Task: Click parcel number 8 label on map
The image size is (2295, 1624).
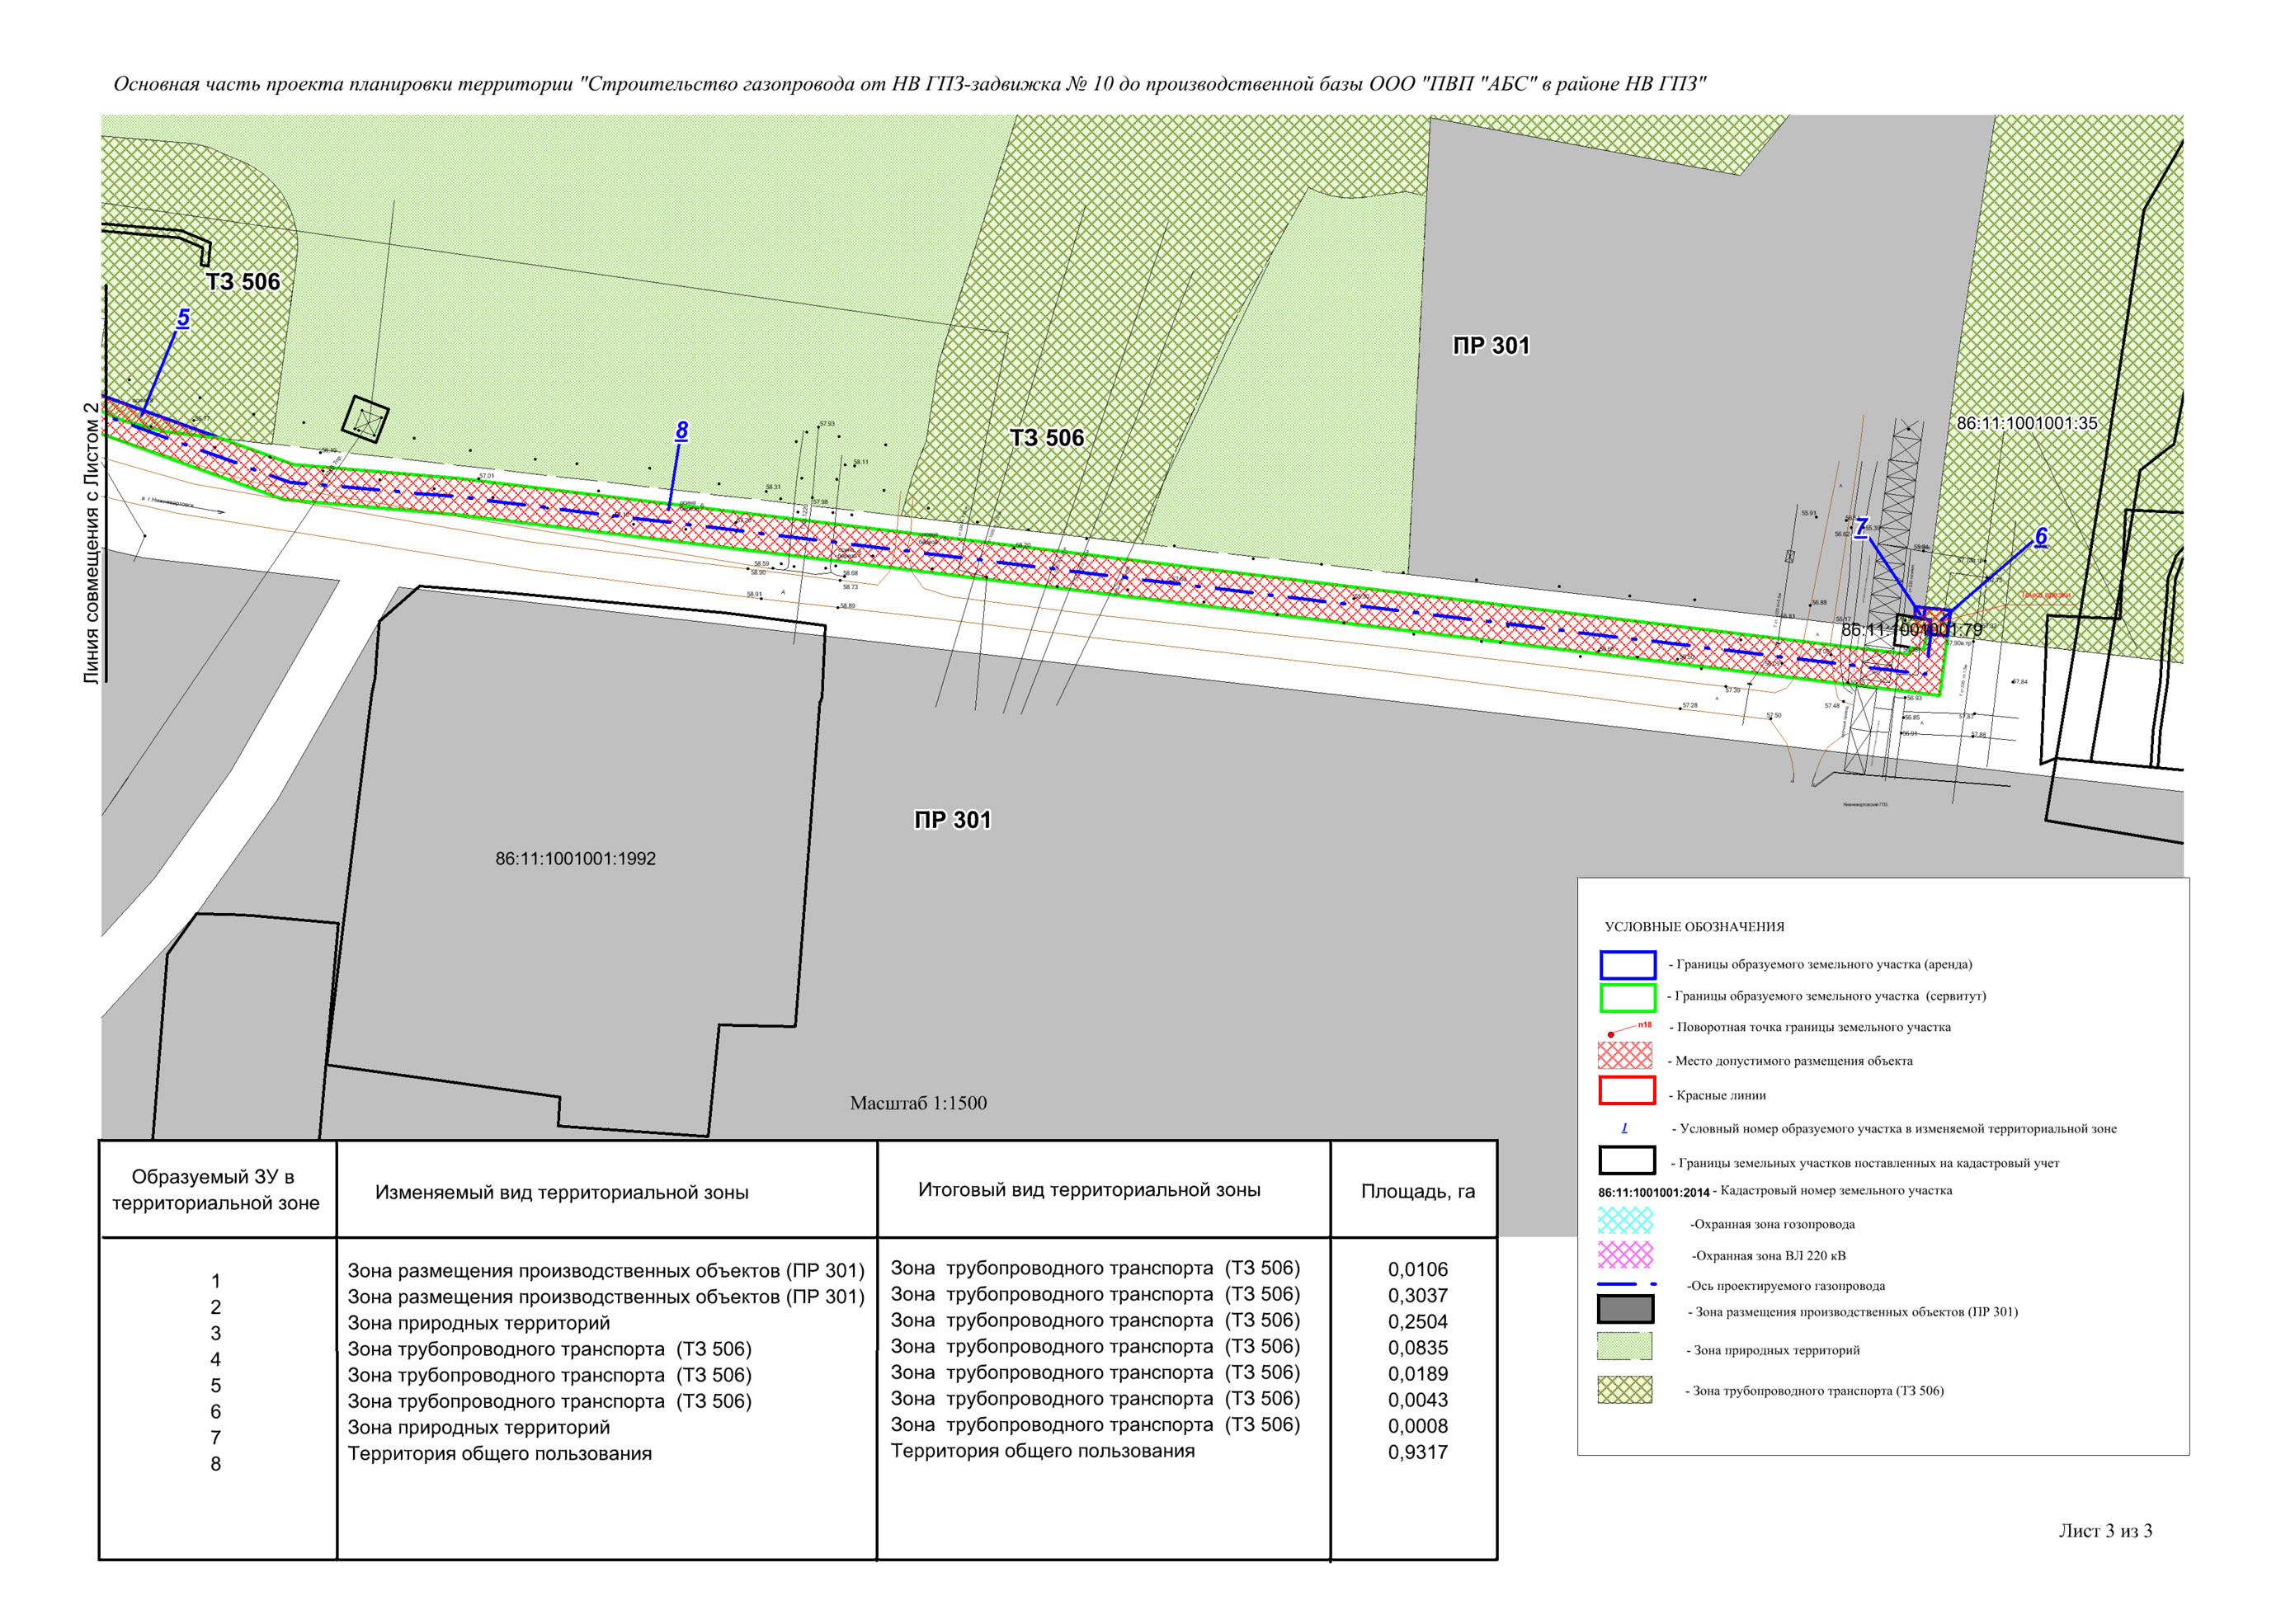Action: (x=682, y=431)
